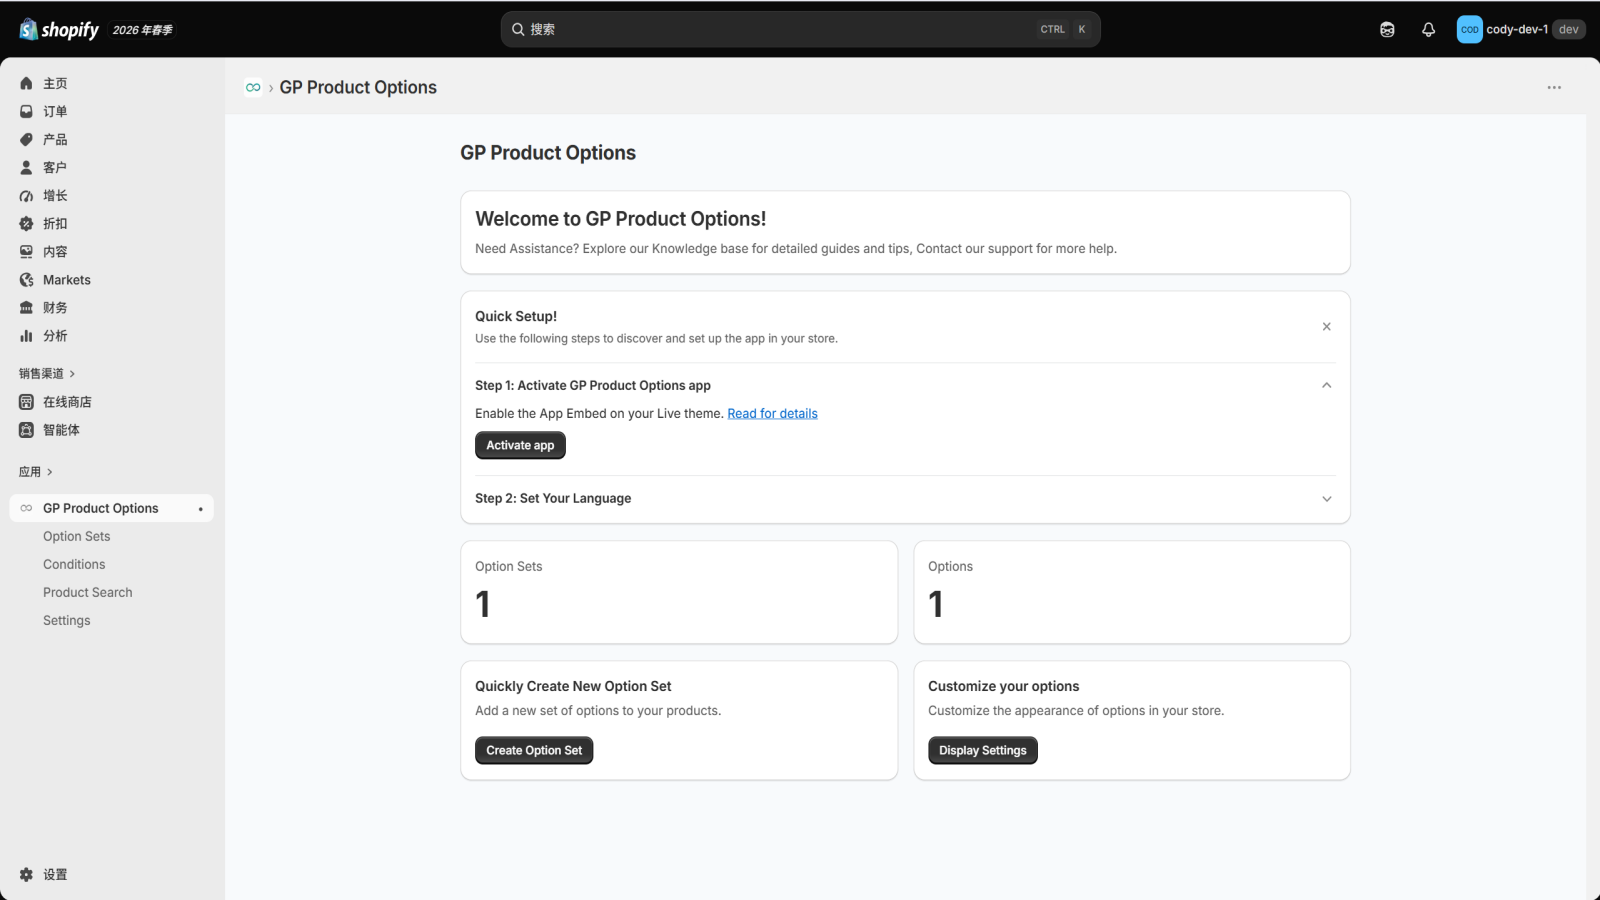Follow the Read for details link
Viewport: 1600px width, 900px height.
[x=772, y=414]
